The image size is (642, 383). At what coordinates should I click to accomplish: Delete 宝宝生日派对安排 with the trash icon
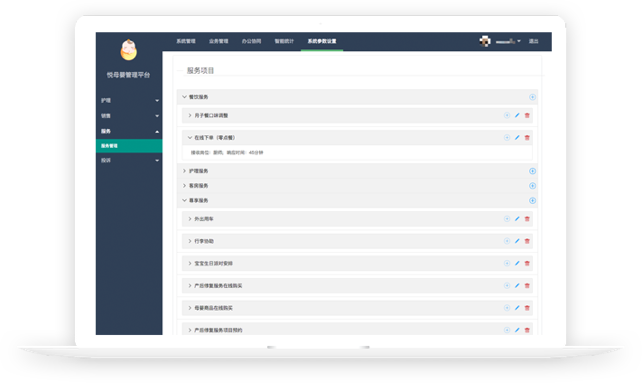527,263
